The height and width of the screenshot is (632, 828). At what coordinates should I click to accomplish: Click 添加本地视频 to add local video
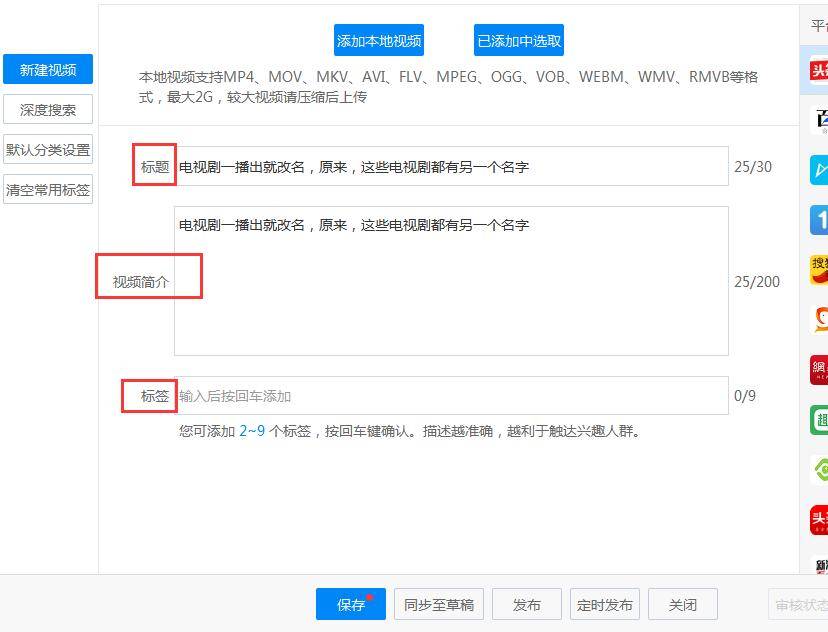(x=379, y=41)
